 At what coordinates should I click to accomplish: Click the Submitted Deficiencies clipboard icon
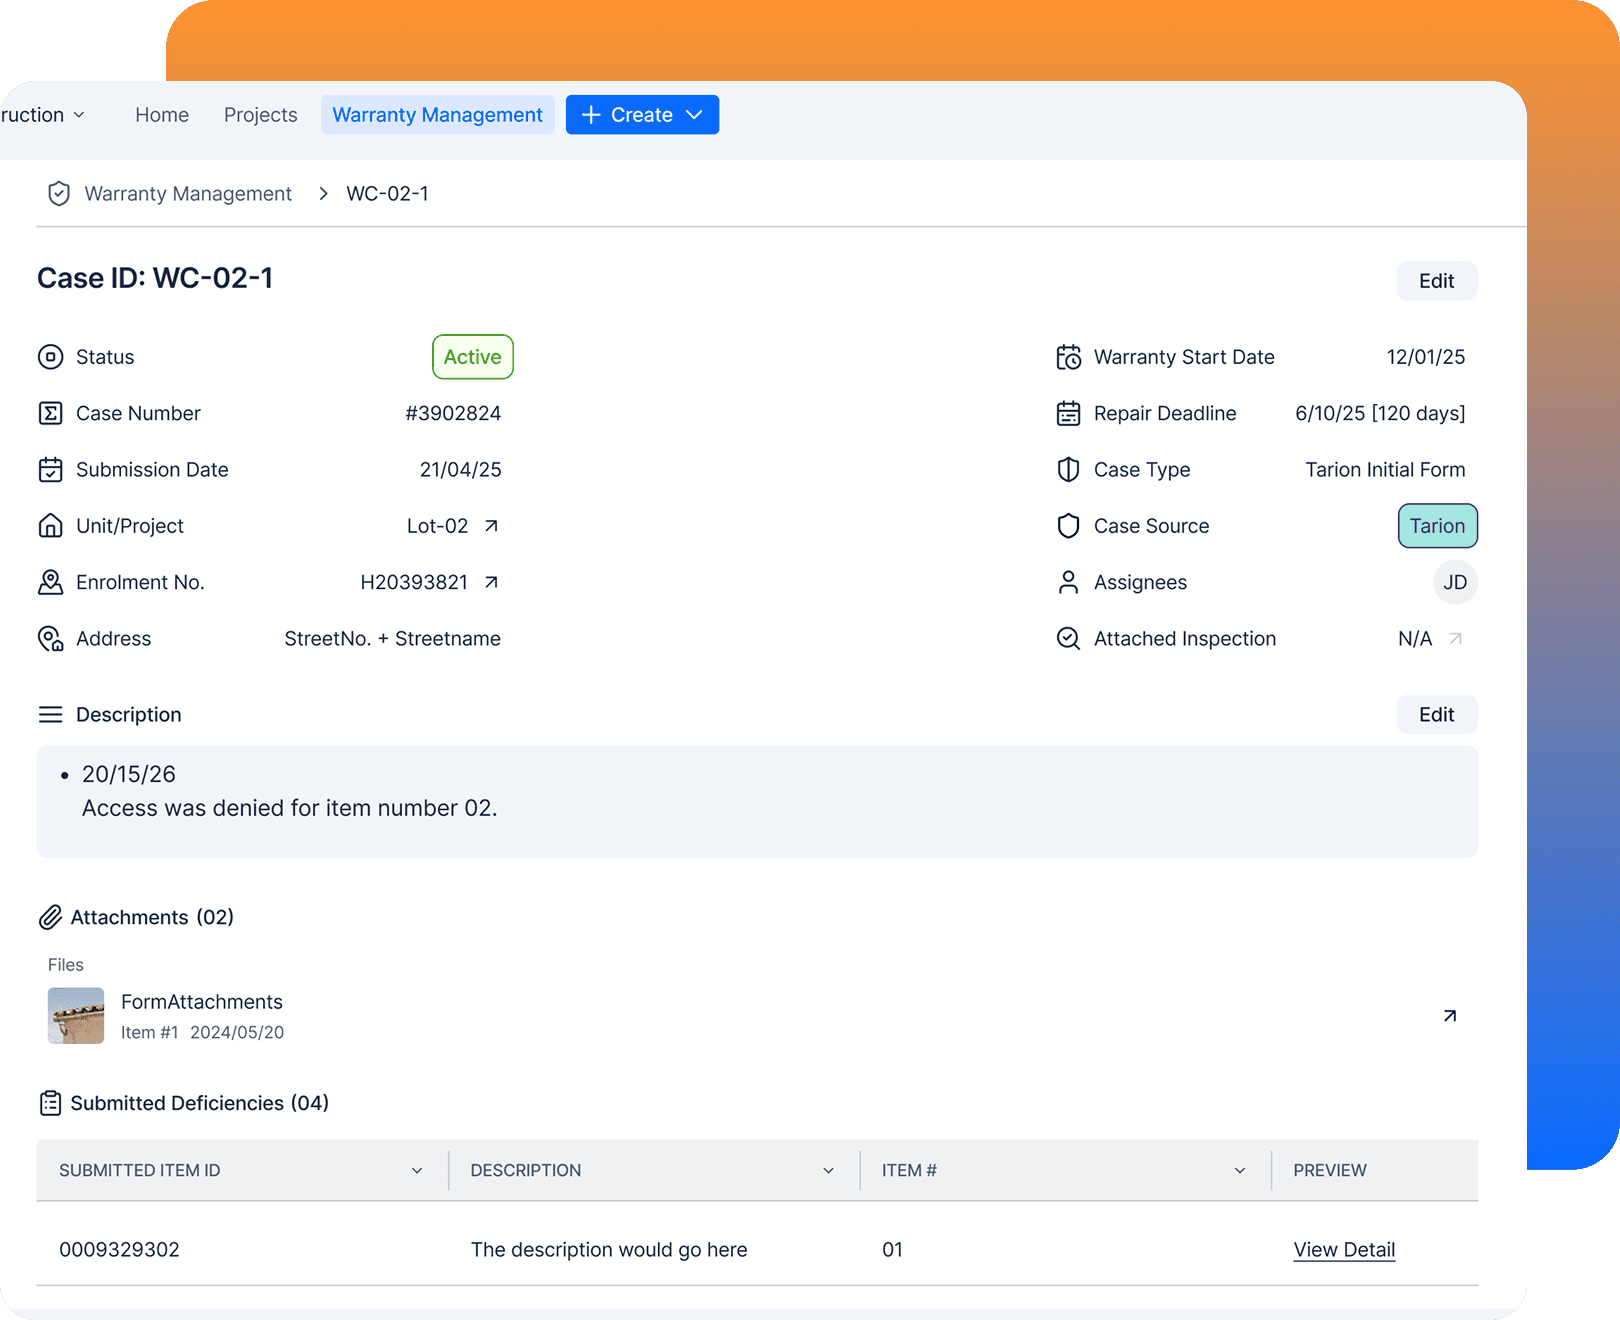[51, 1102]
